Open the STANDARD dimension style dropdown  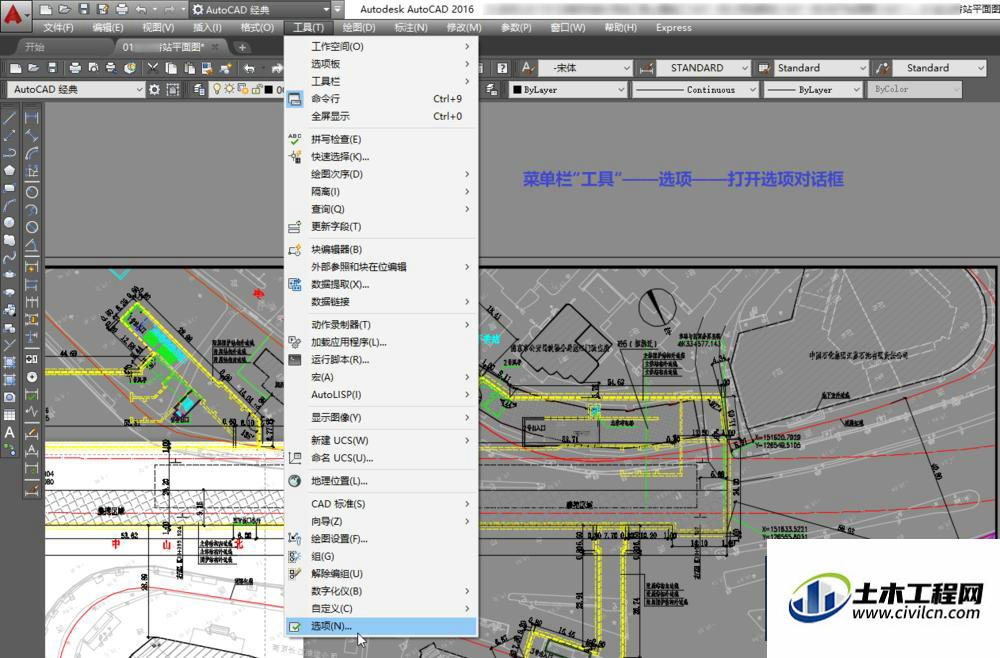[703, 68]
